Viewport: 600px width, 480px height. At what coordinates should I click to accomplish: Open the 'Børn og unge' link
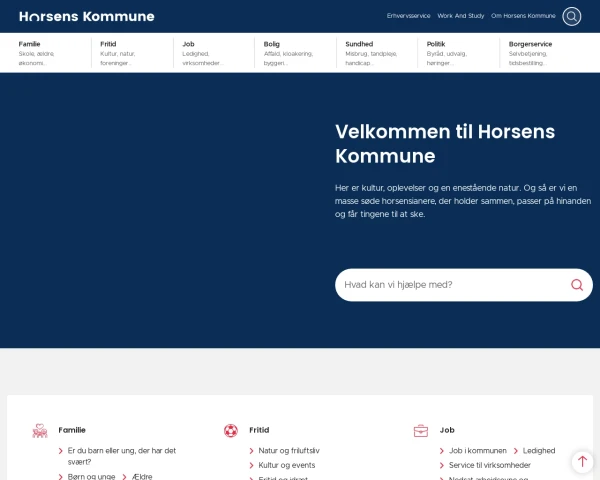pos(91,477)
